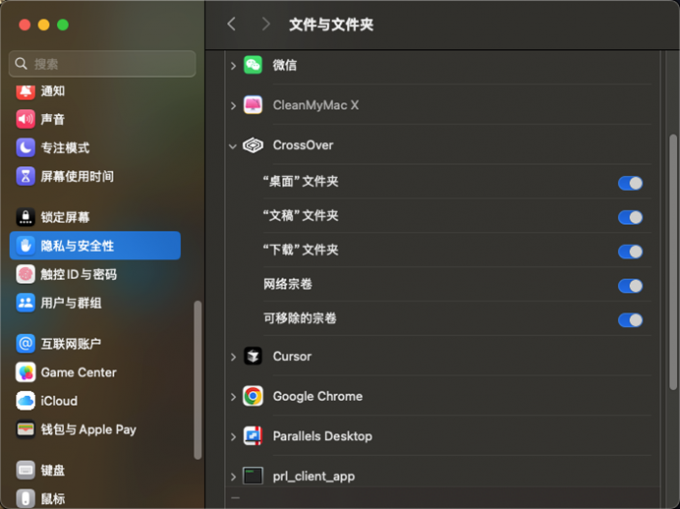680x509 pixels.
Task: Open 用户与群组 settings
Action: tap(95, 303)
